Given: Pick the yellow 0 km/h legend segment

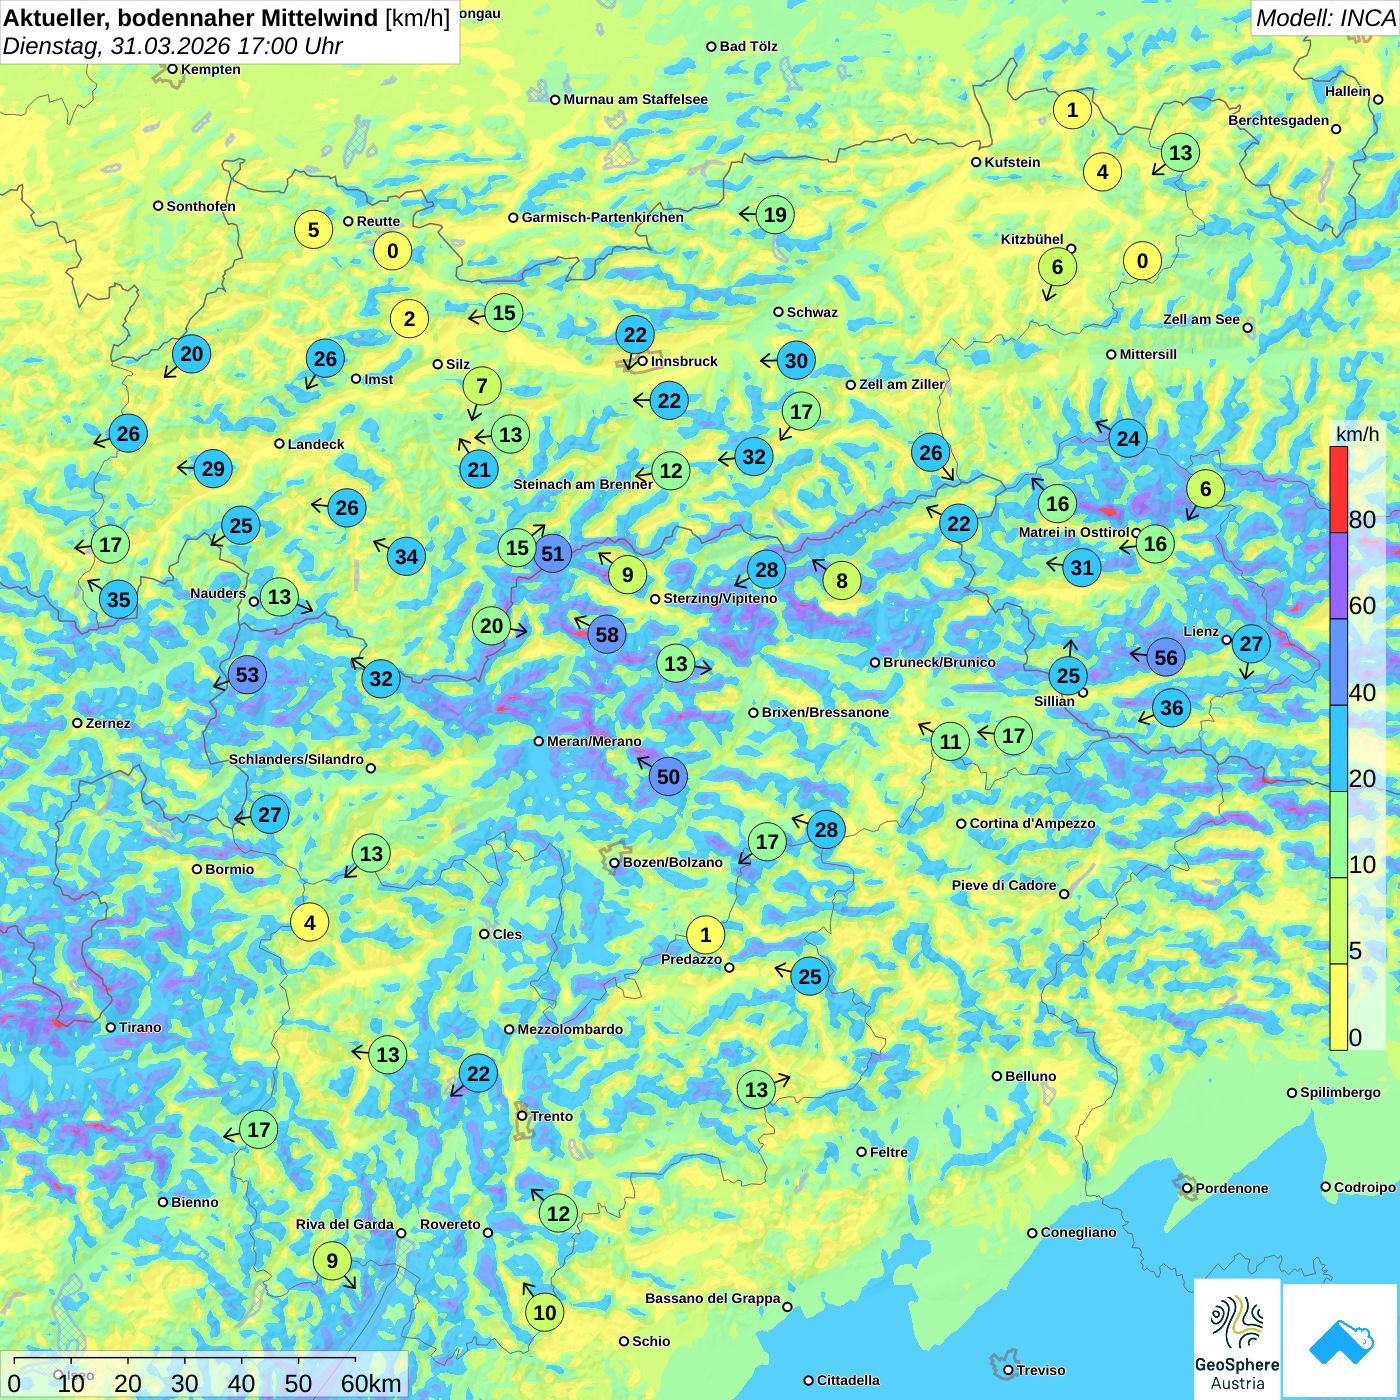Looking at the screenshot, I should [x=1338, y=1007].
